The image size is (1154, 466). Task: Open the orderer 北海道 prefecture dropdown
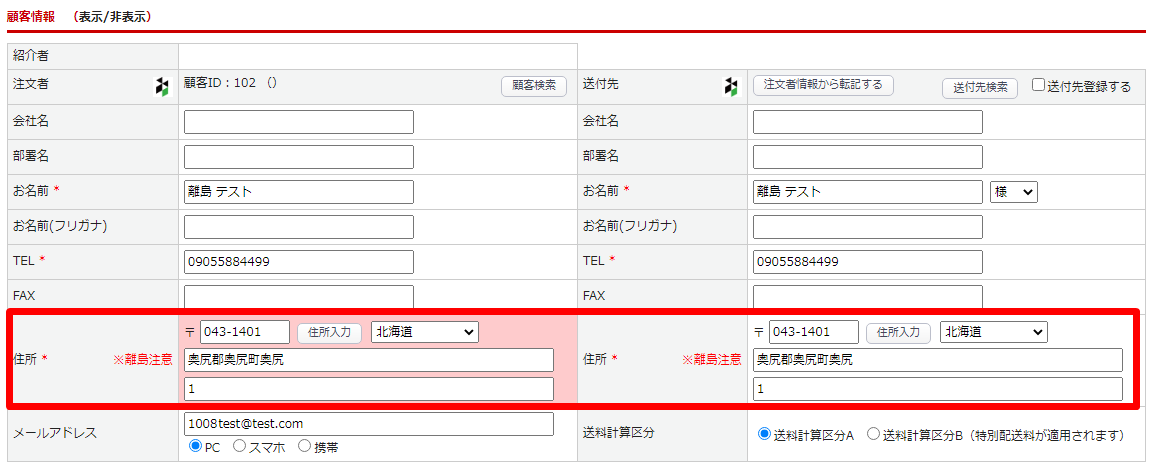pyautogui.click(x=425, y=332)
